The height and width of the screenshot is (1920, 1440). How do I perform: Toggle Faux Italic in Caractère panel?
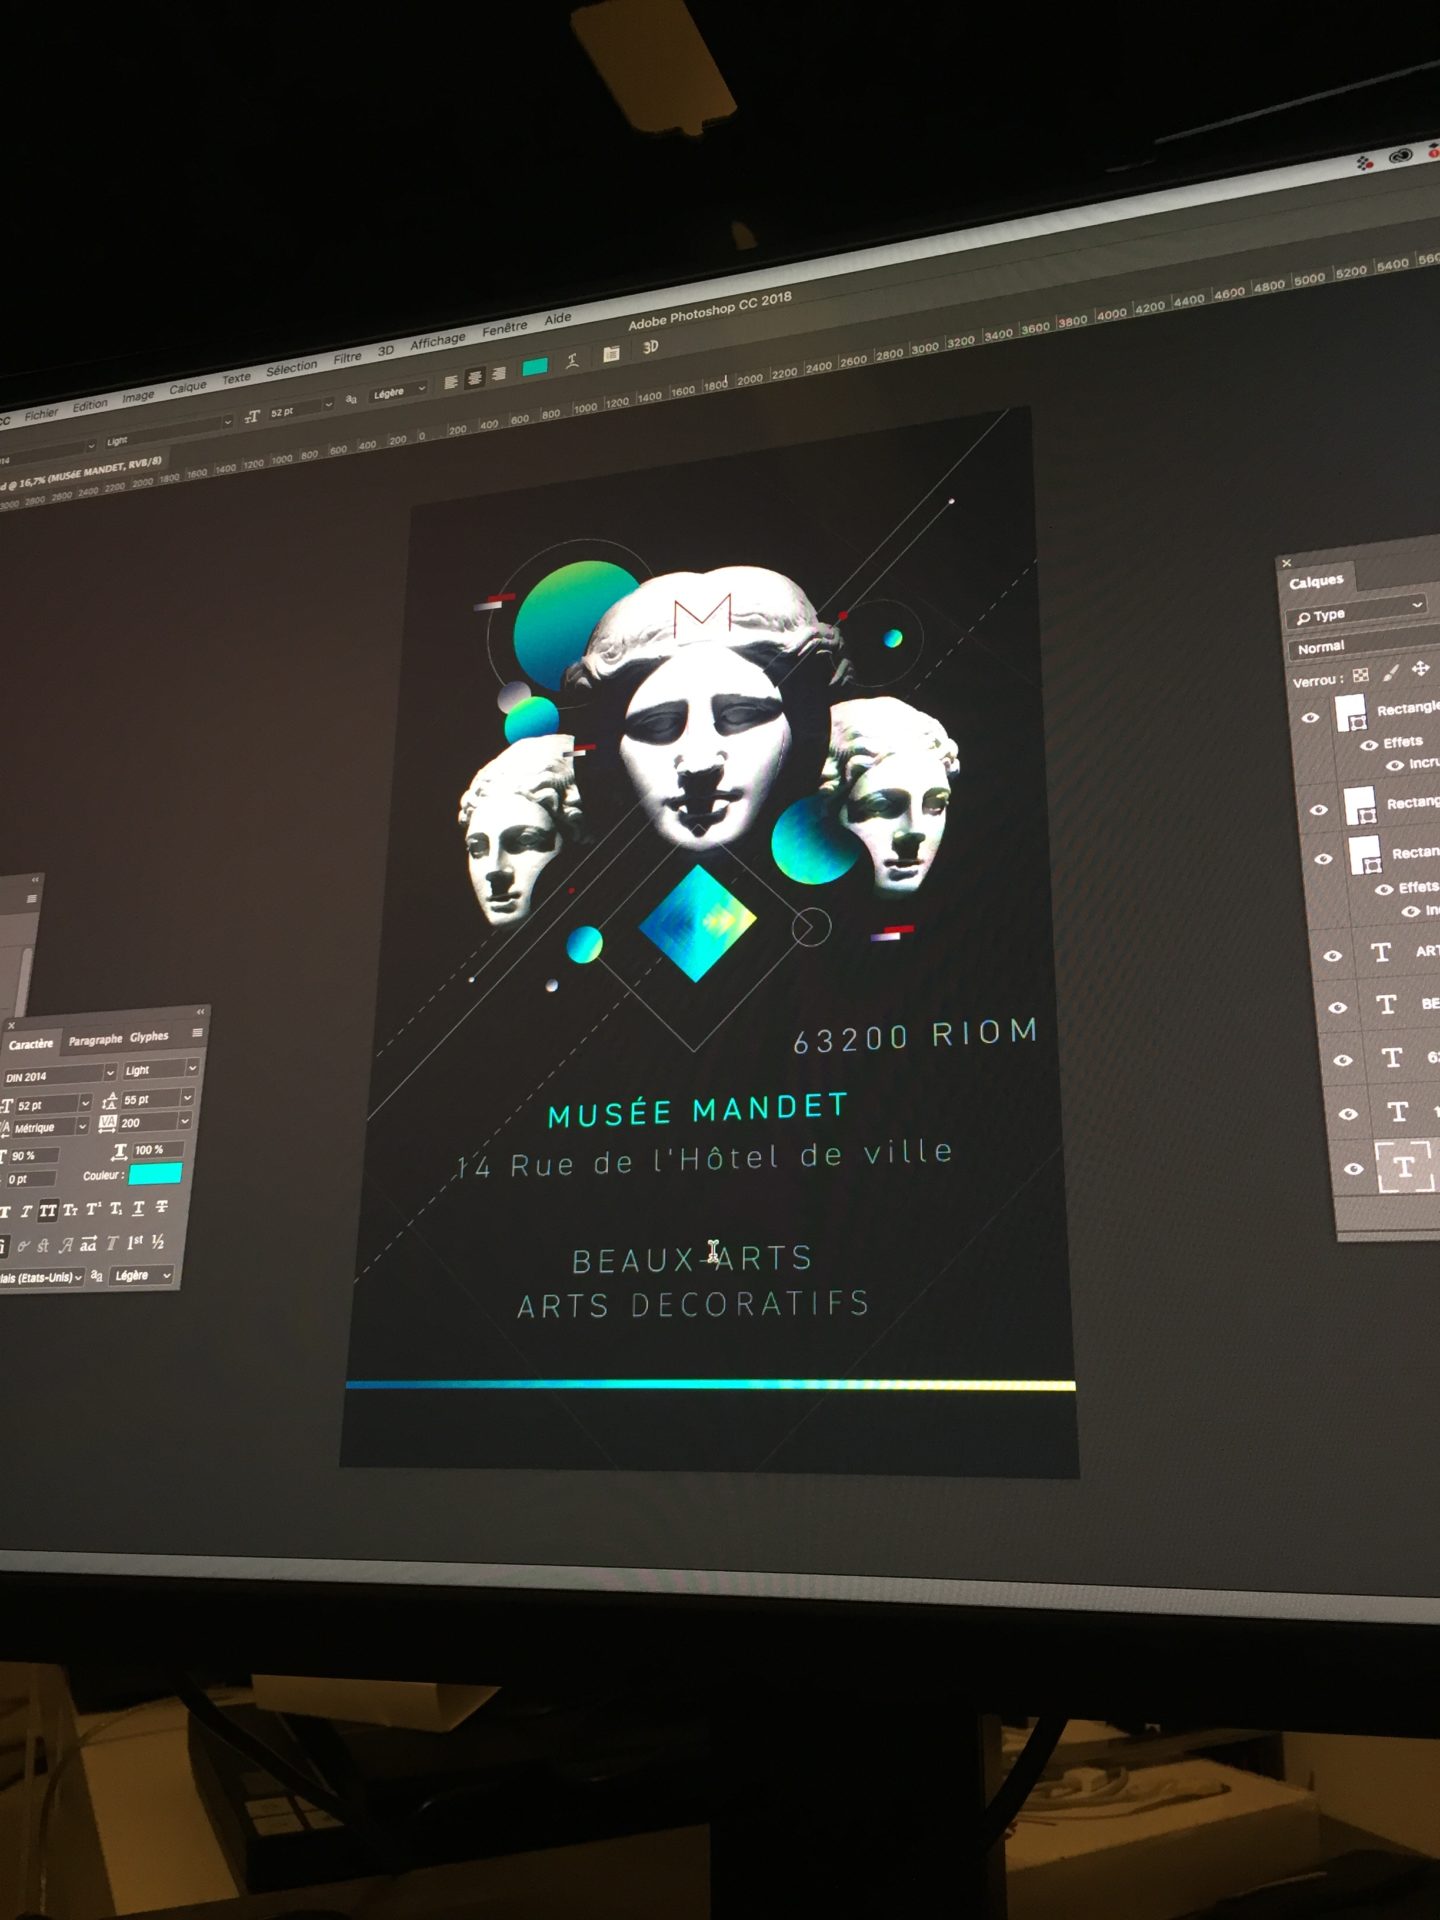pos(26,1211)
